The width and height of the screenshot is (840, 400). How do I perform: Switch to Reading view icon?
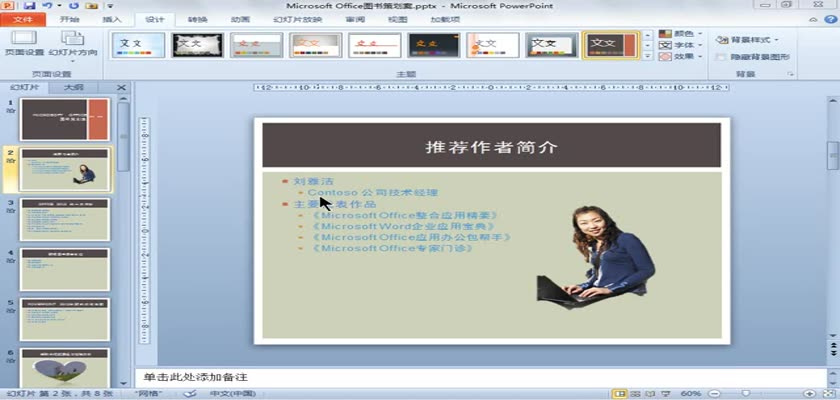tap(650, 394)
